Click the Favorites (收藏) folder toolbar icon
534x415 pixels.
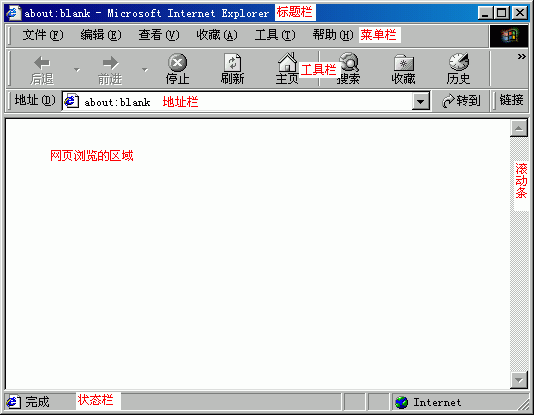(x=404, y=63)
